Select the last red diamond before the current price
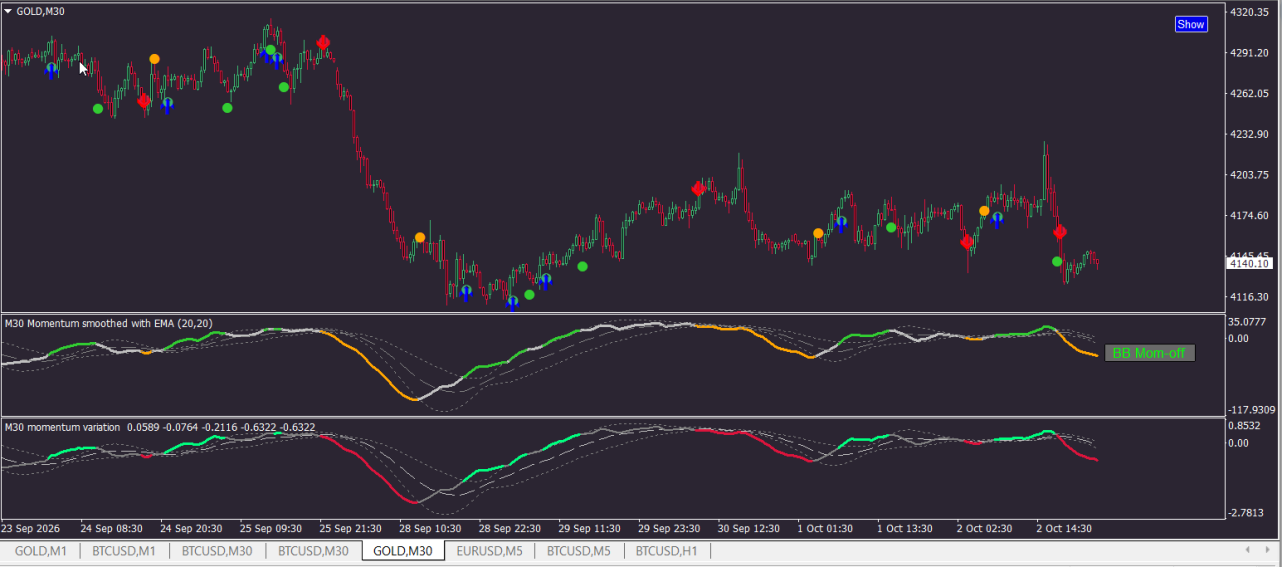Viewport: 1282px width, 567px height. (x=1061, y=231)
